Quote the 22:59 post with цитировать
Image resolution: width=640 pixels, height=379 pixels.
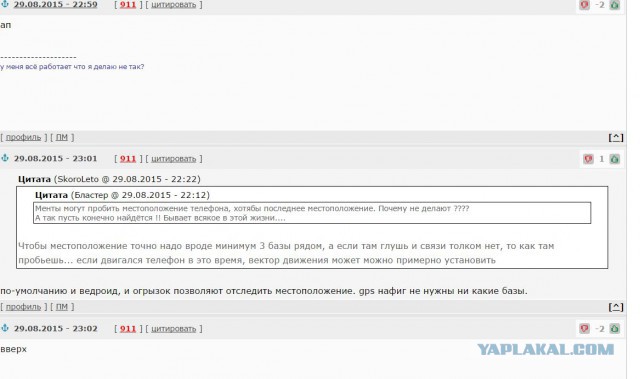pos(173,5)
